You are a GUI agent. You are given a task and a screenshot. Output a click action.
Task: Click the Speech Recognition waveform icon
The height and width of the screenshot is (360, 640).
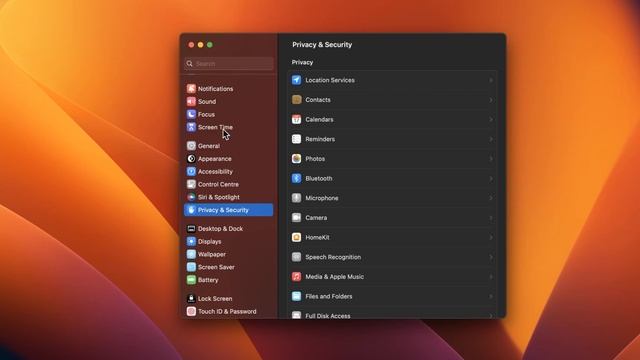[x=296, y=257]
